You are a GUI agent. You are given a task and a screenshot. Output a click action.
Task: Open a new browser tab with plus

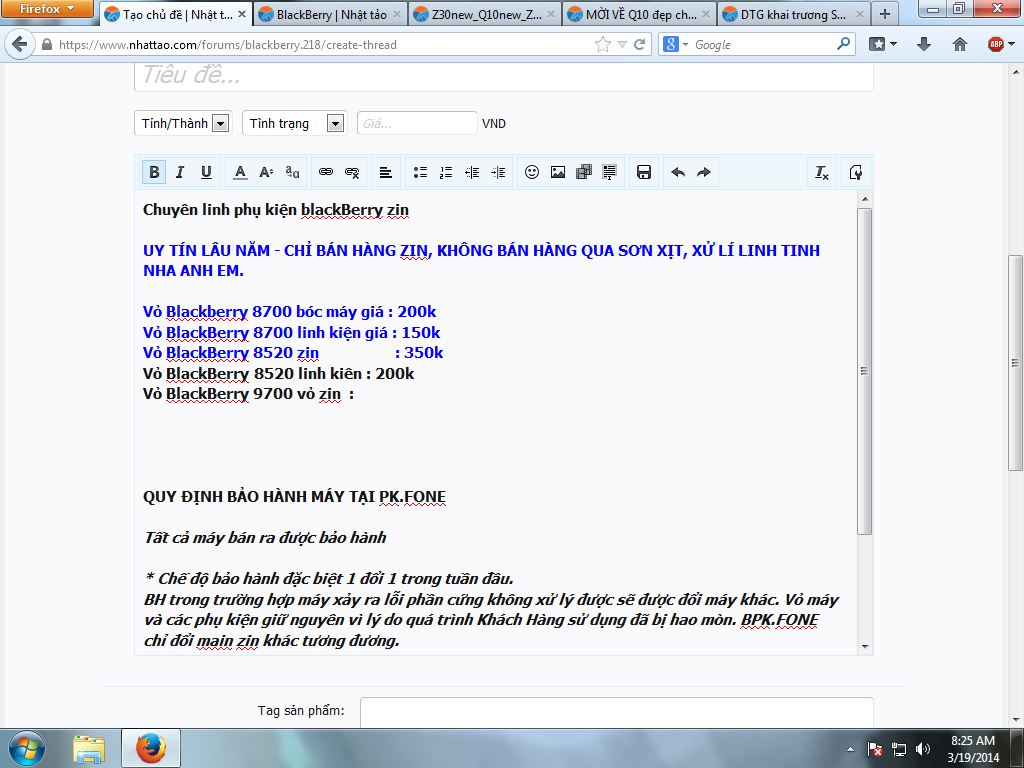click(x=885, y=14)
